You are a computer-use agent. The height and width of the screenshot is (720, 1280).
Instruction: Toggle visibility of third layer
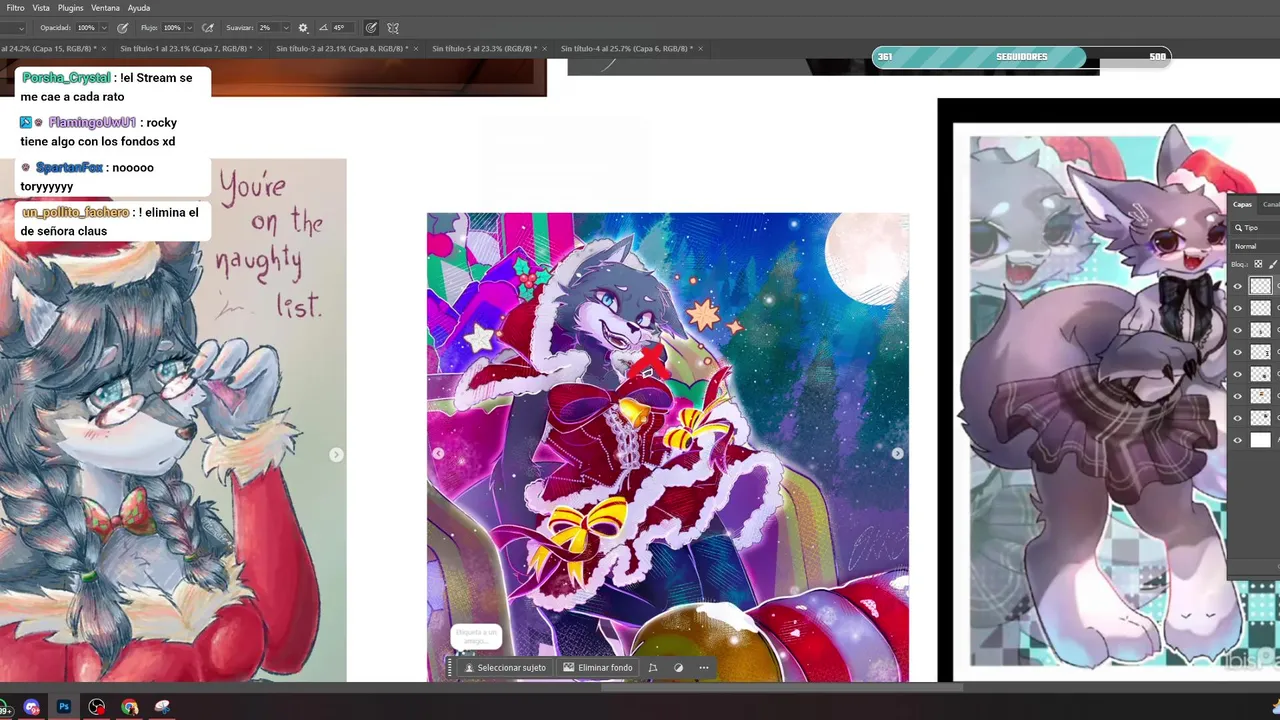(x=1237, y=330)
